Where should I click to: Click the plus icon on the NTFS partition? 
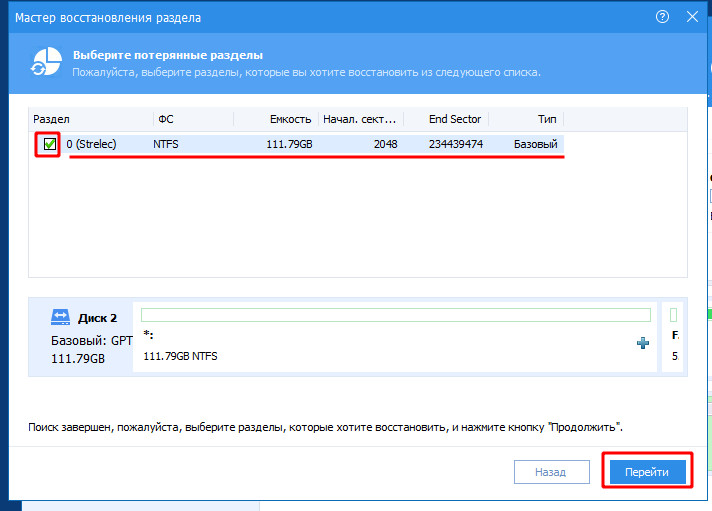(x=642, y=343)
